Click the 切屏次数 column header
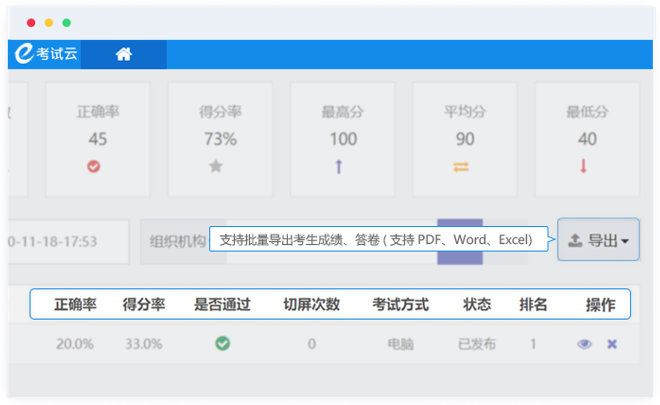 coord(311,304)
